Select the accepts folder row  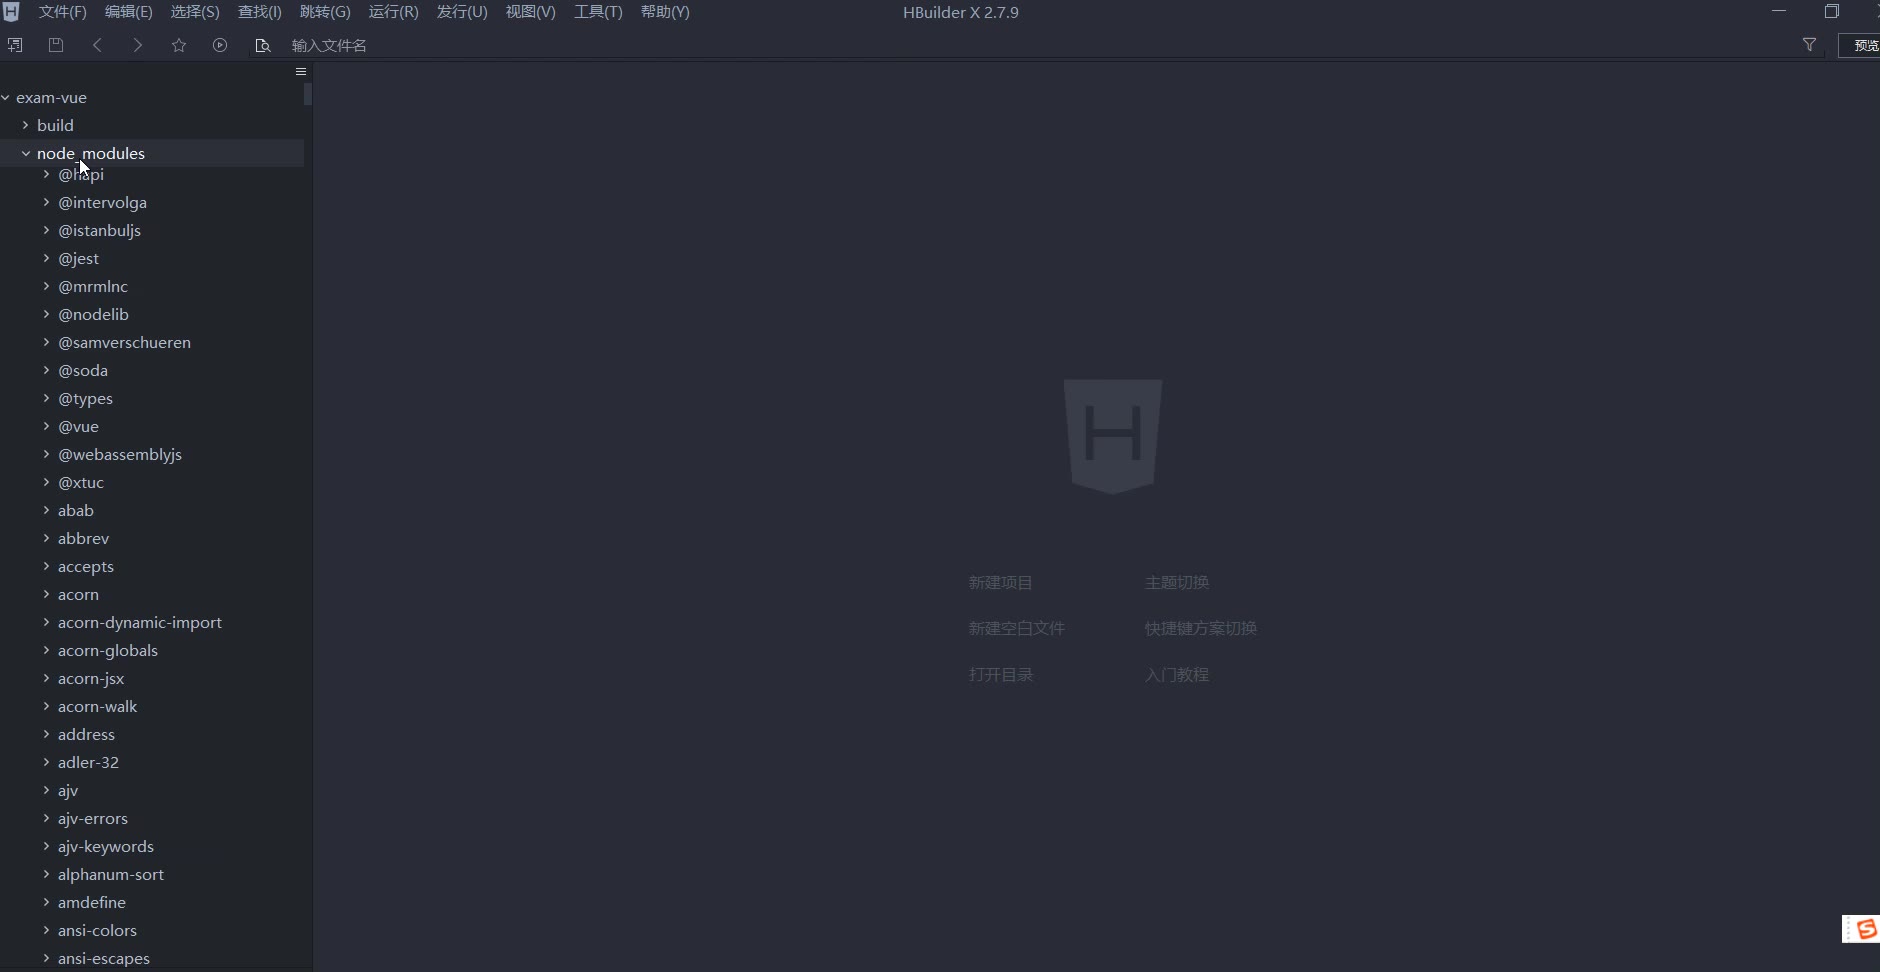[152, 566]
